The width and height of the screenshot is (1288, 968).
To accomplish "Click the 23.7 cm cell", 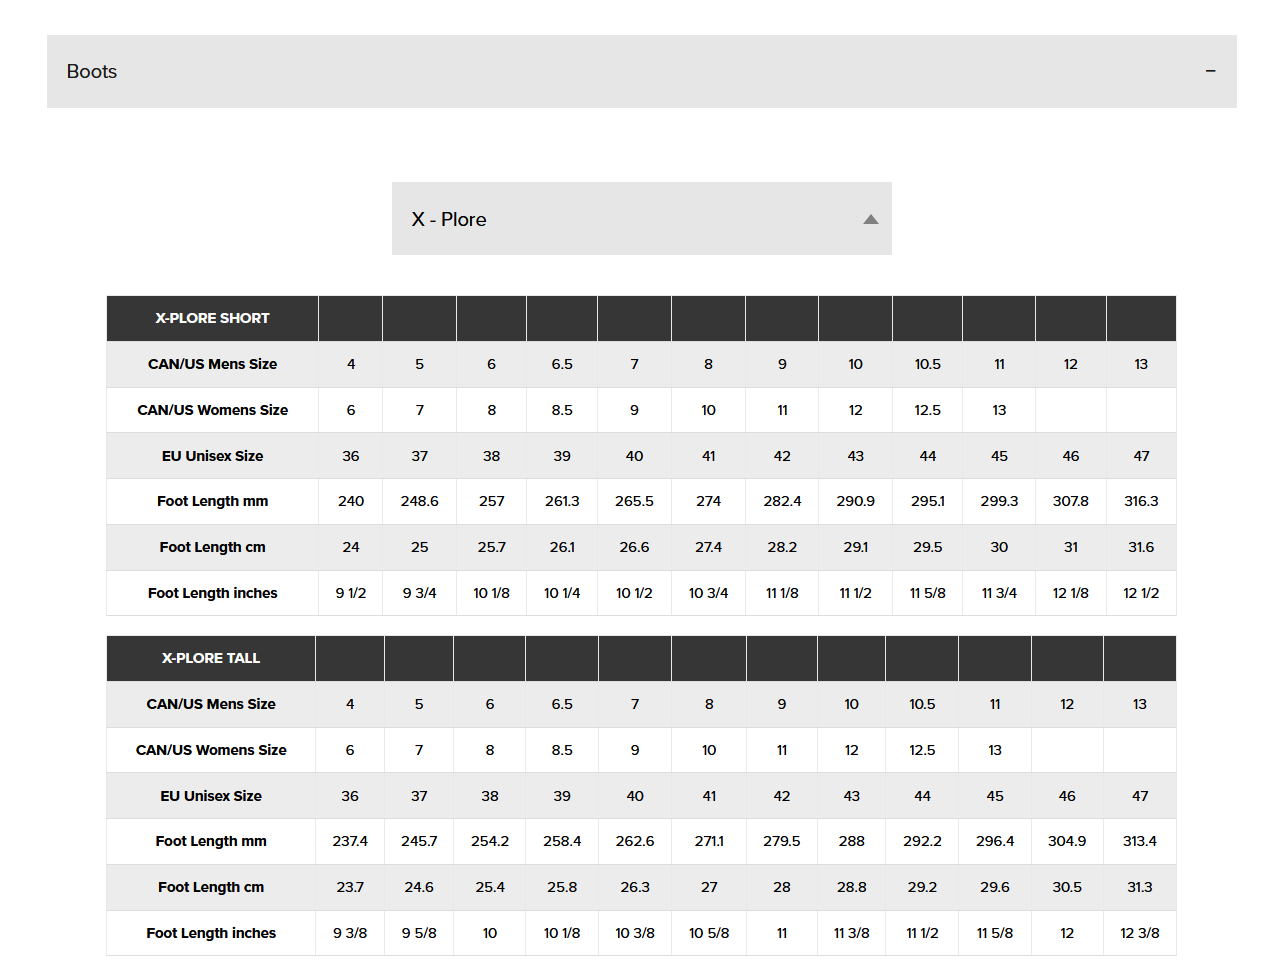I will coord(350,887).
